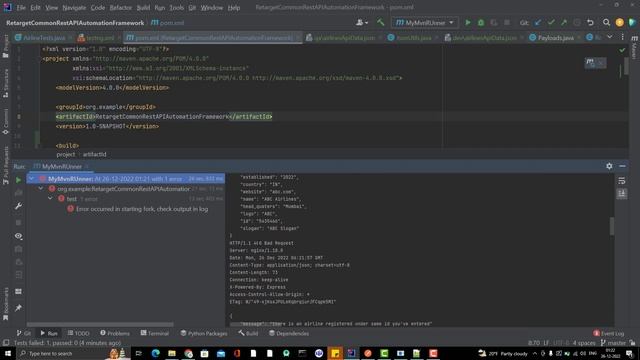
Task: Click the master git branch widget
Action: coord(613,343)
